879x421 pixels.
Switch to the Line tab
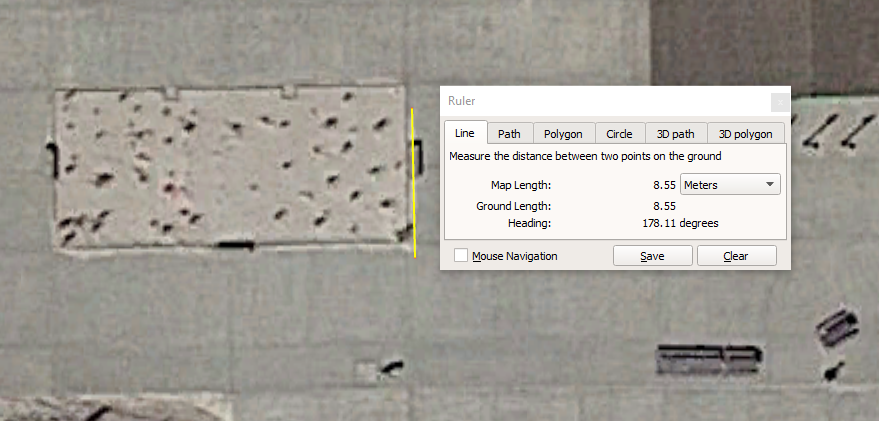(465, 134)
